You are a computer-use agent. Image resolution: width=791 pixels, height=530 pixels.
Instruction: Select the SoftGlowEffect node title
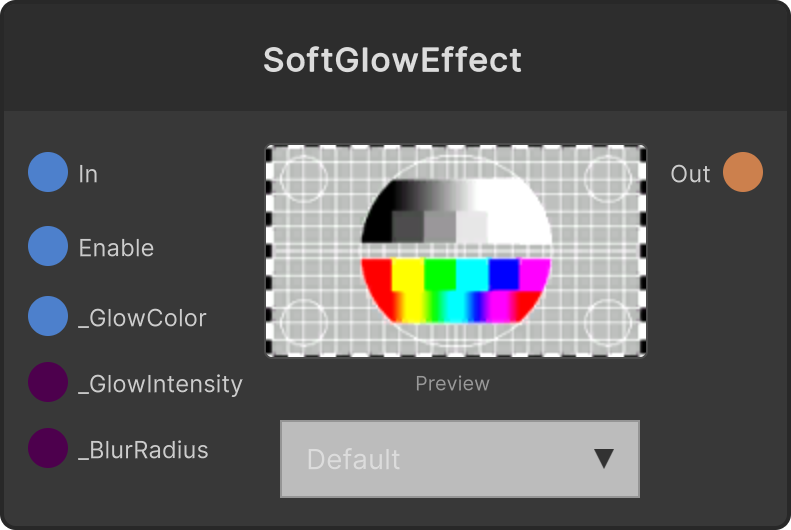[392, 61]
